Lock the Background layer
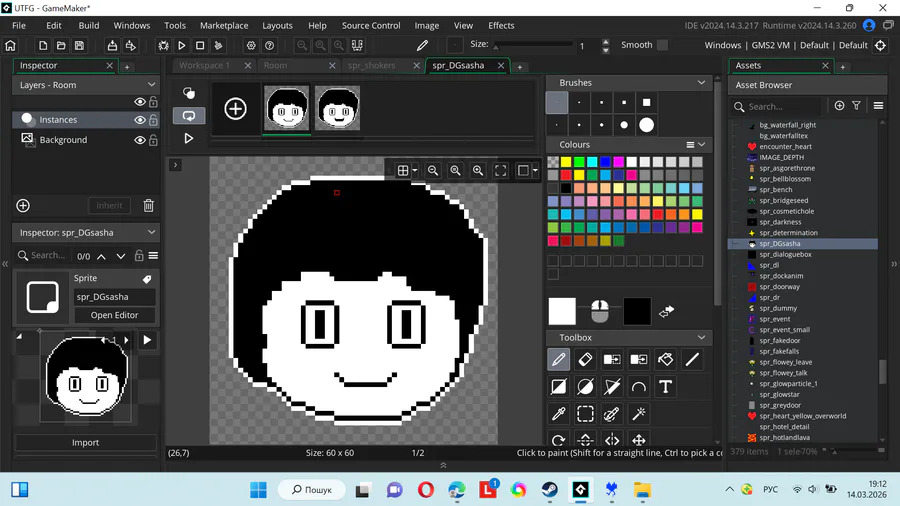Image resolution: width=900 pixels, height=506 pixels. [153, 140]
